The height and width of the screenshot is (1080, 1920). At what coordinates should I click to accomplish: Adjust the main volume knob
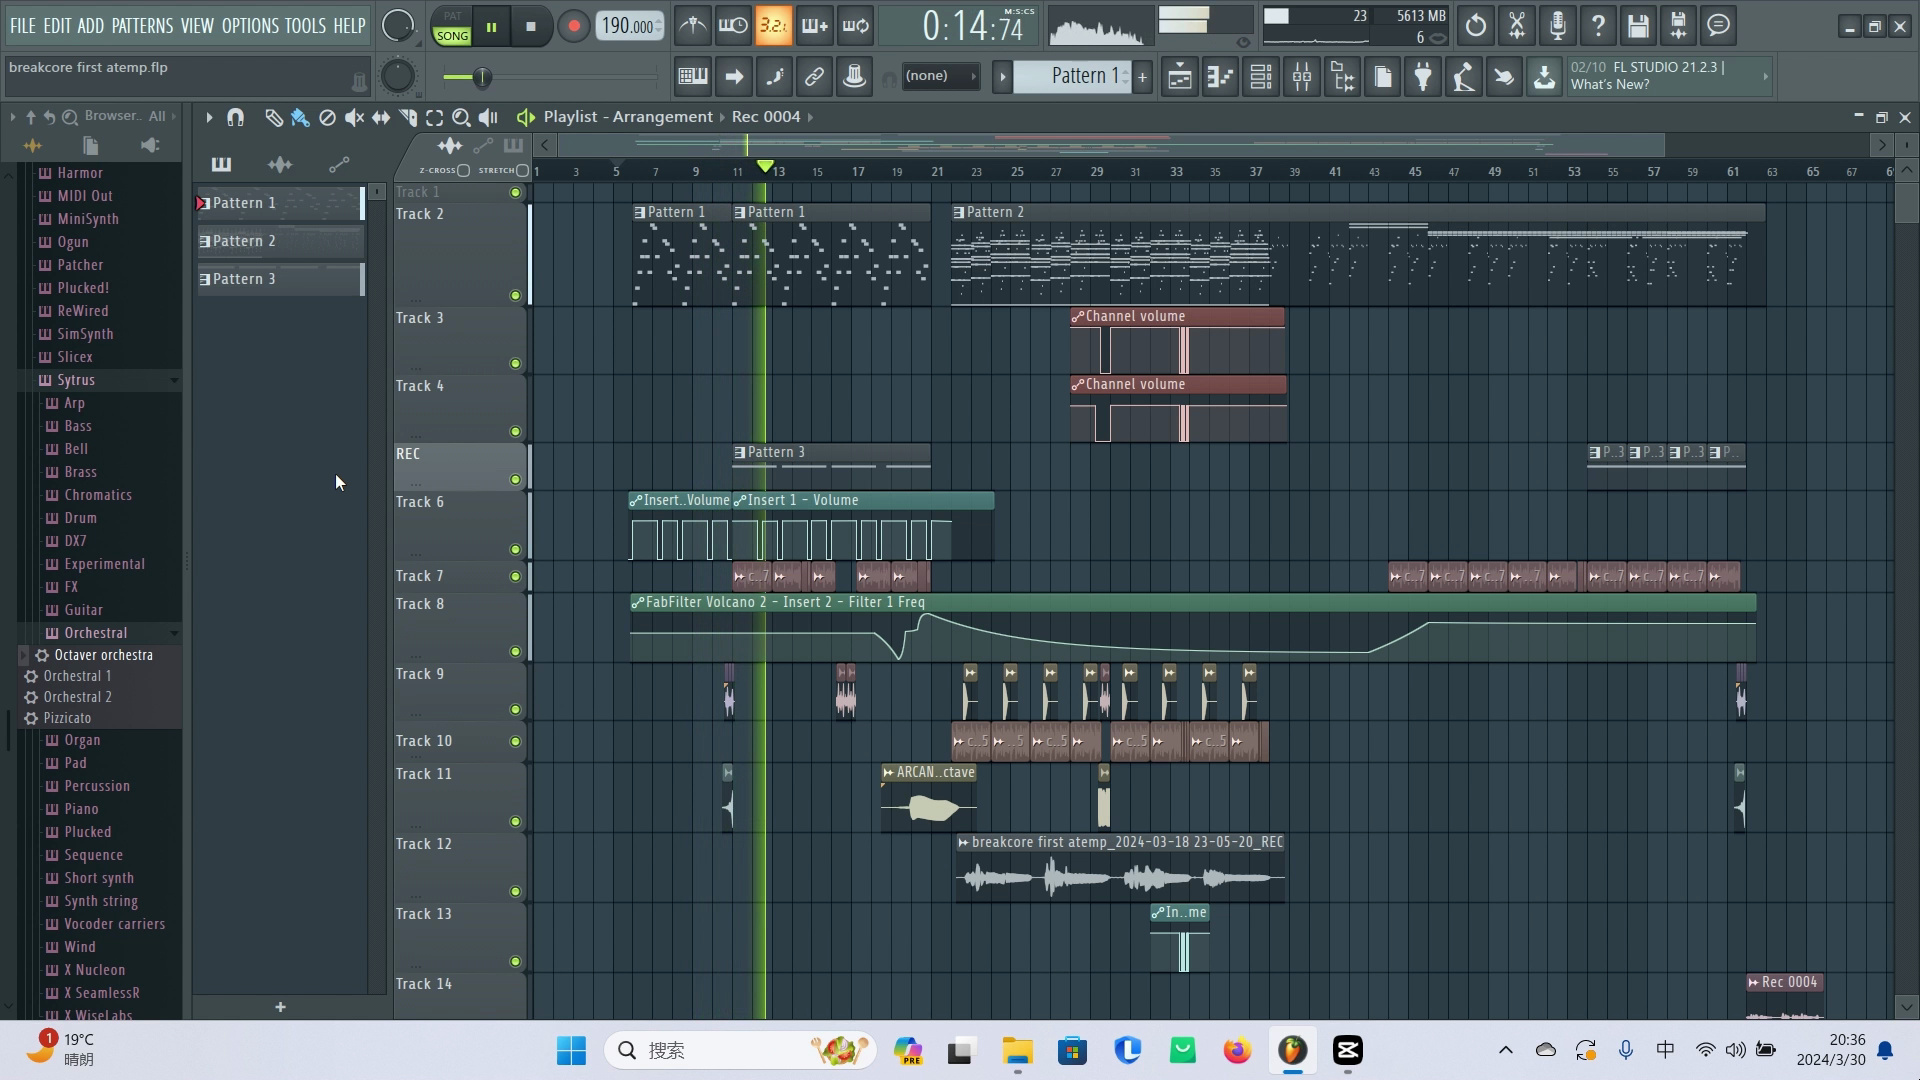398,26
